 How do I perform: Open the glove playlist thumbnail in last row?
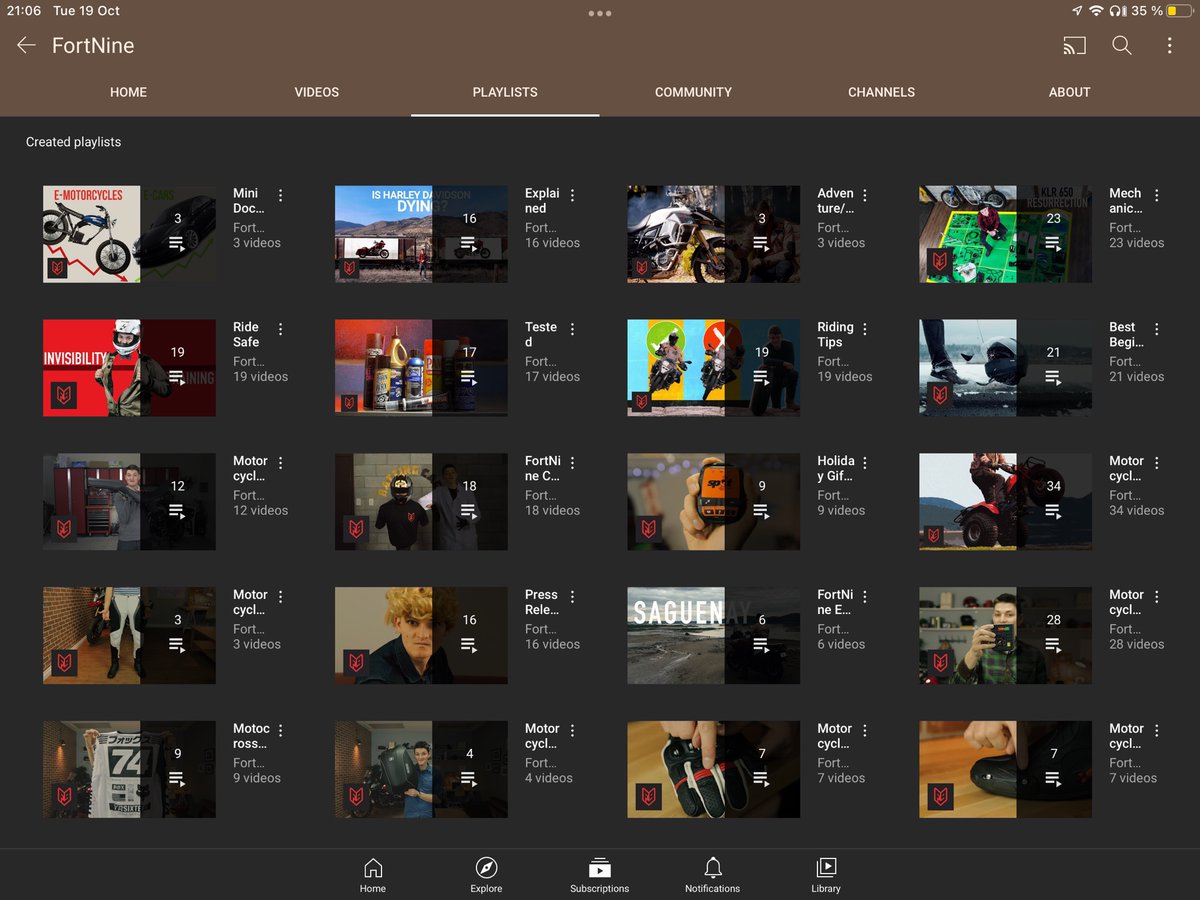coord(713,770)
